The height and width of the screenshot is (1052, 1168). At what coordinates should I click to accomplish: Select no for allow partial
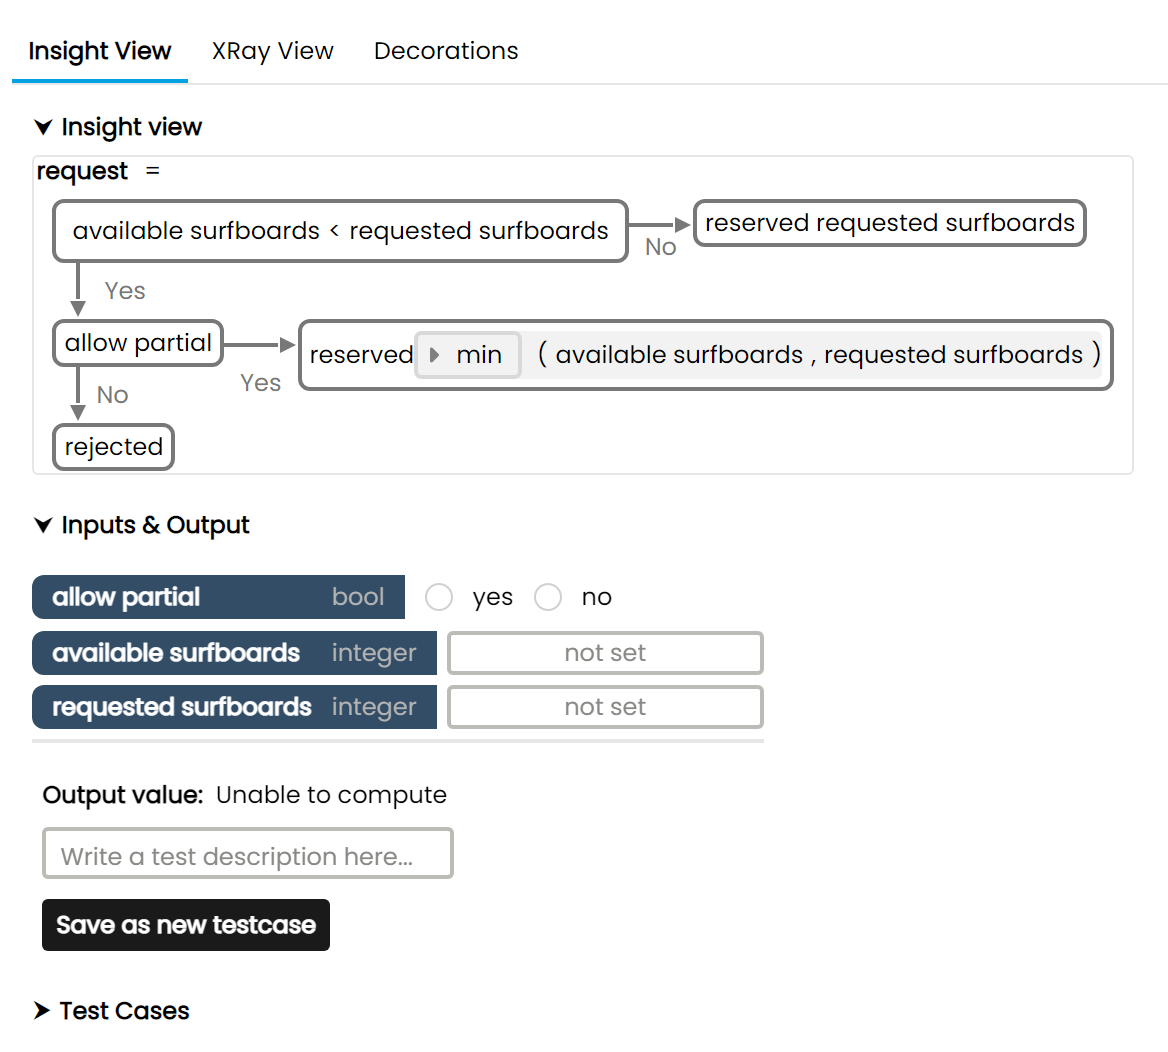pos(548,597)
